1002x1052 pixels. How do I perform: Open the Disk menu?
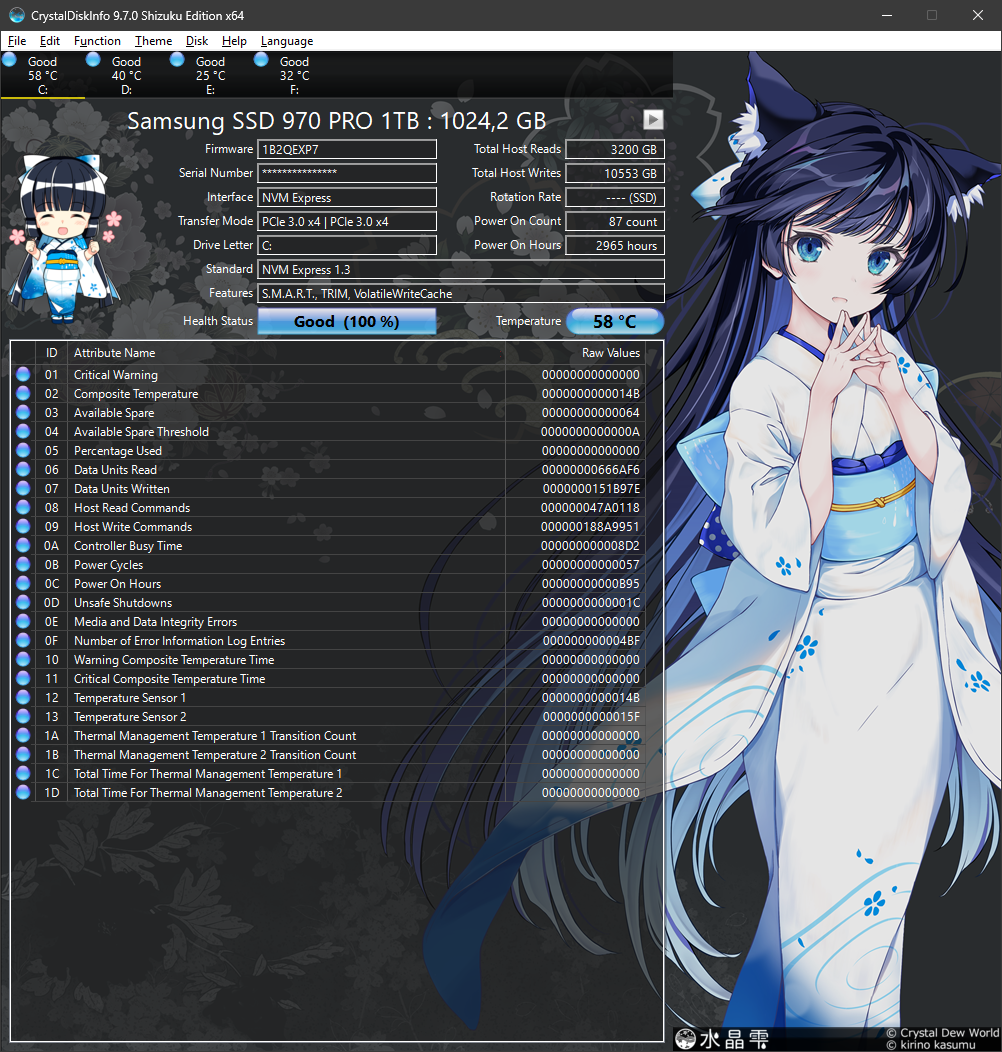pyautogui.click(x=197, y=41)
